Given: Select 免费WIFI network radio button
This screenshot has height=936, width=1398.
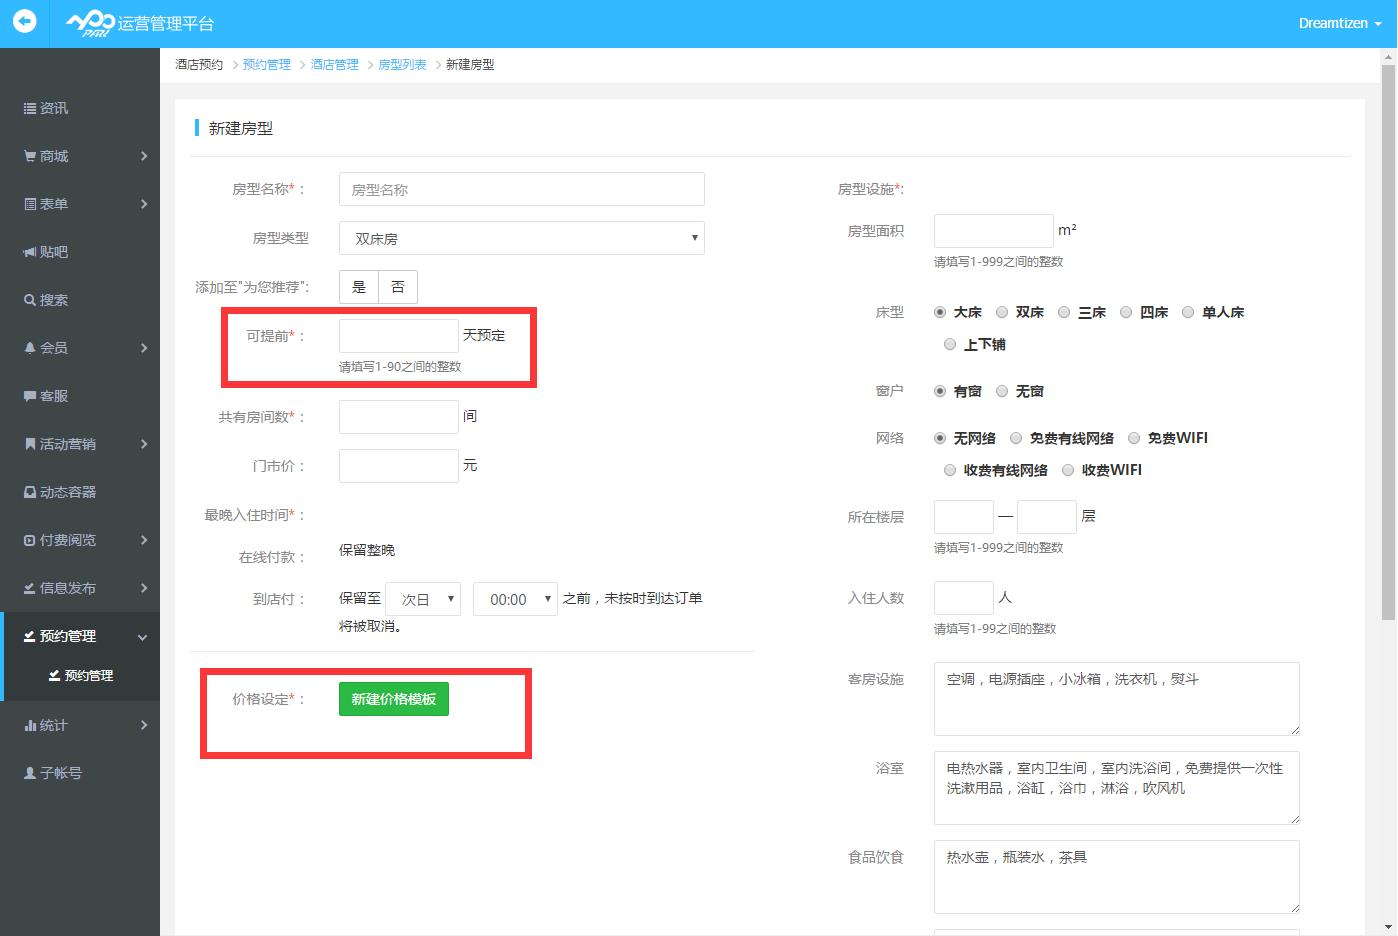Looking at the screenshot, I should point(1134,438).
